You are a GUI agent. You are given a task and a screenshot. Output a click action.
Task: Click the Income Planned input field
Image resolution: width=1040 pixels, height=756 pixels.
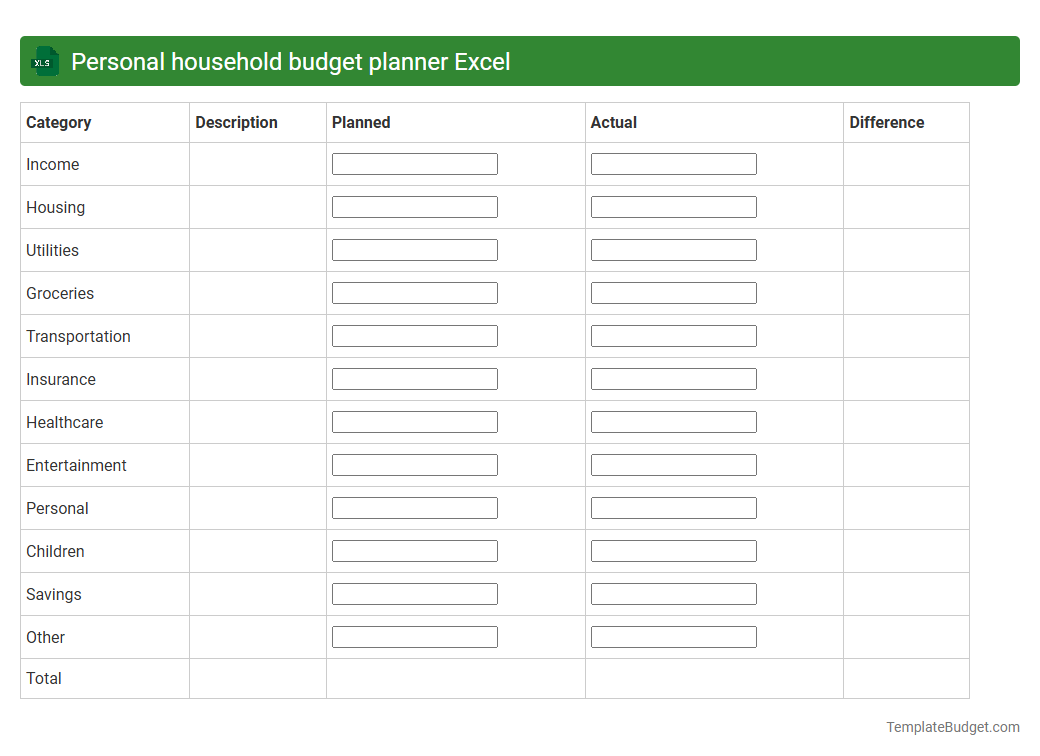pyautogui.click(x=414, y=163)
